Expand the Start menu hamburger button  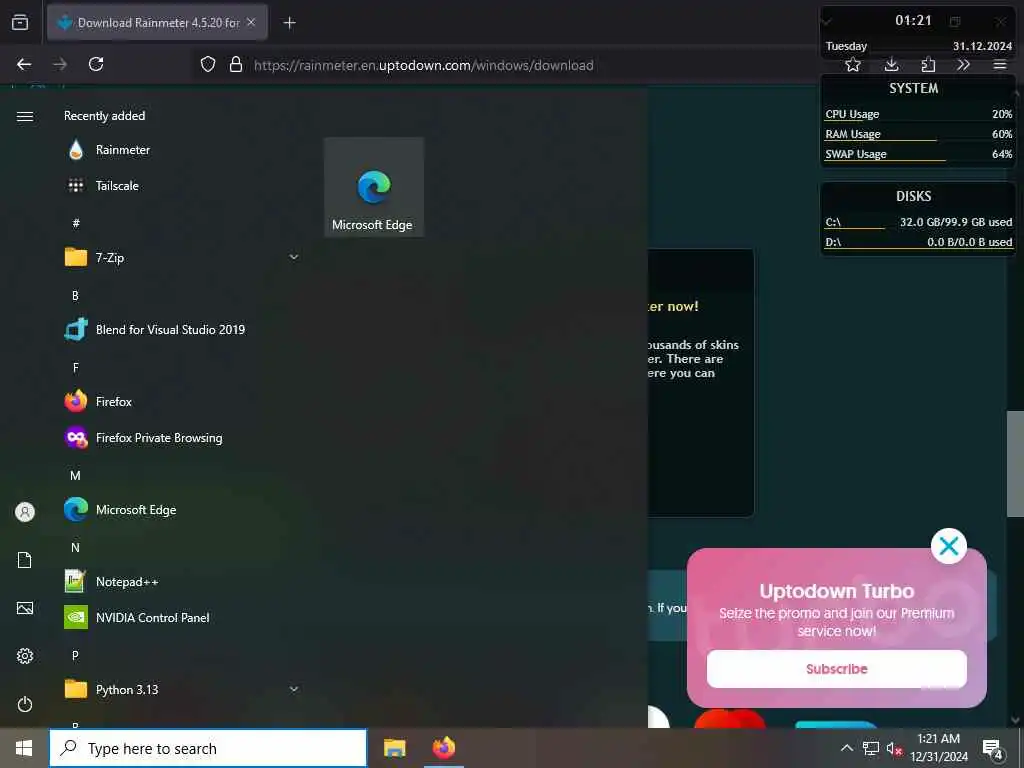coord(25,116)
